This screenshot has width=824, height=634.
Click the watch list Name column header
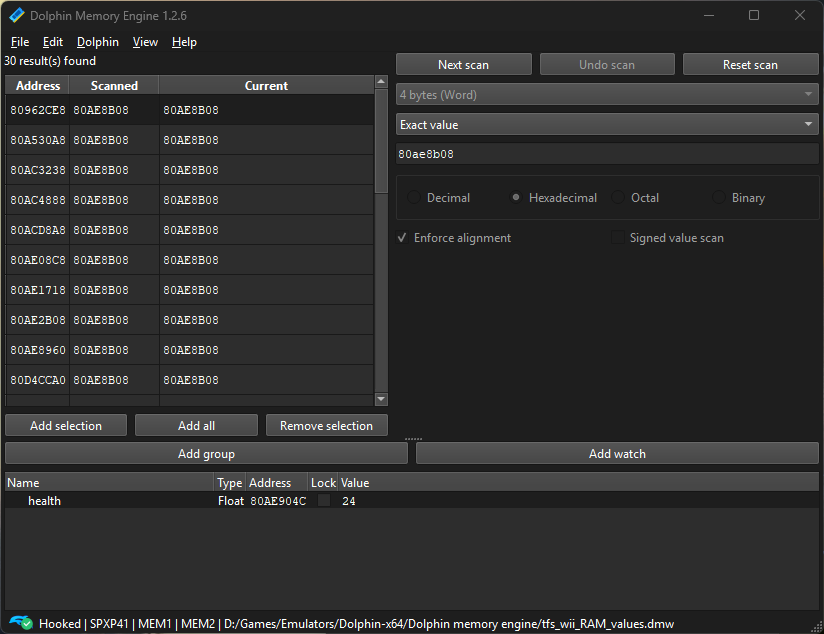[110, 483]
